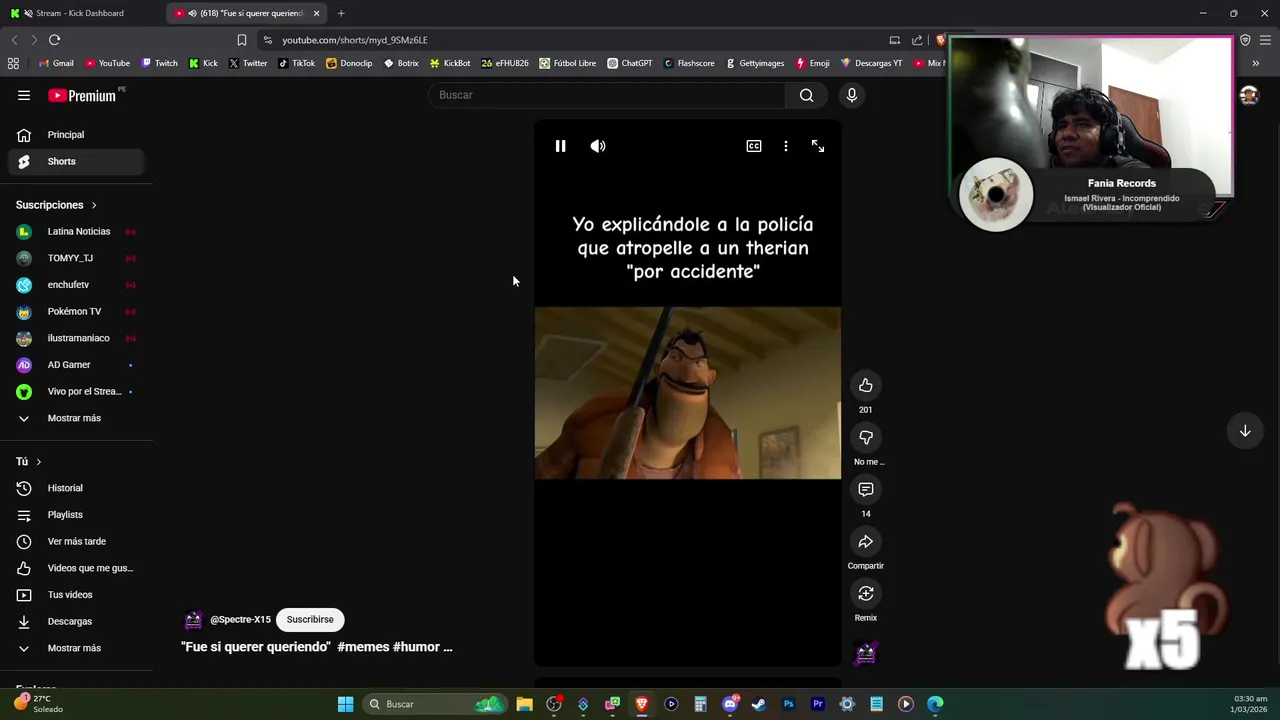Bookmark this page in address bar

click(241, 40)
